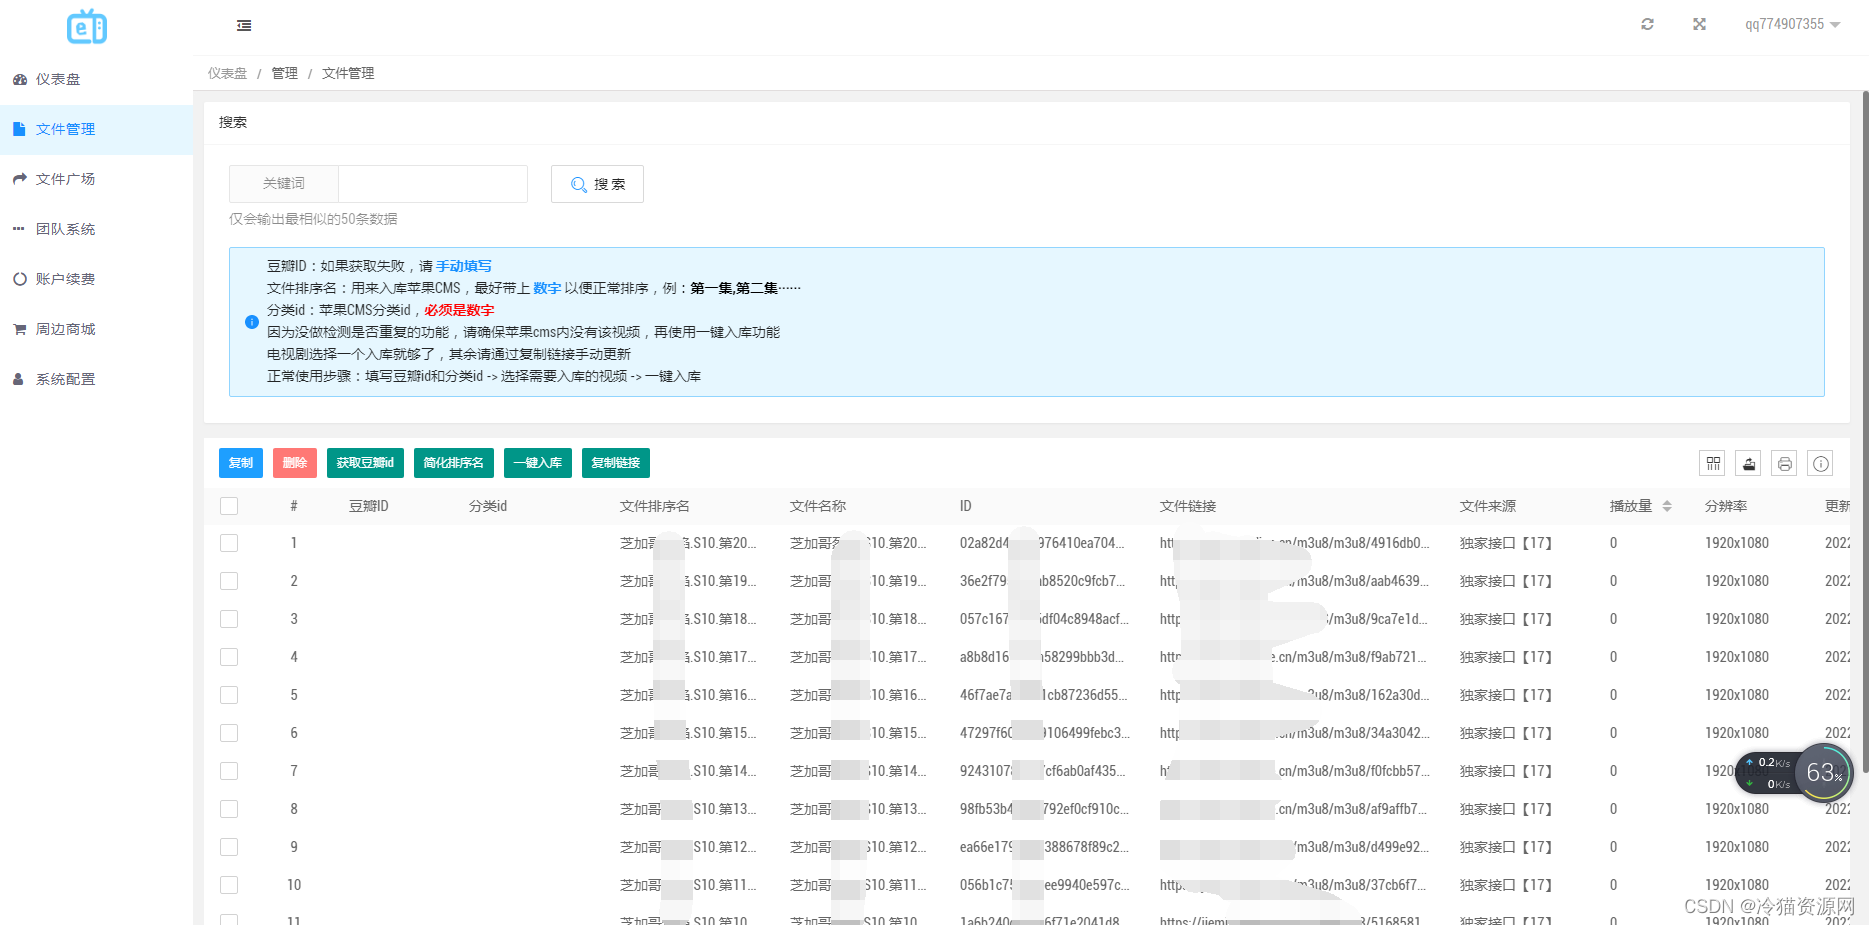The width and height of the screenshot is (1869, 925).
Task: Check the checkbox for row 7
Action: click(x=229, y=771)
